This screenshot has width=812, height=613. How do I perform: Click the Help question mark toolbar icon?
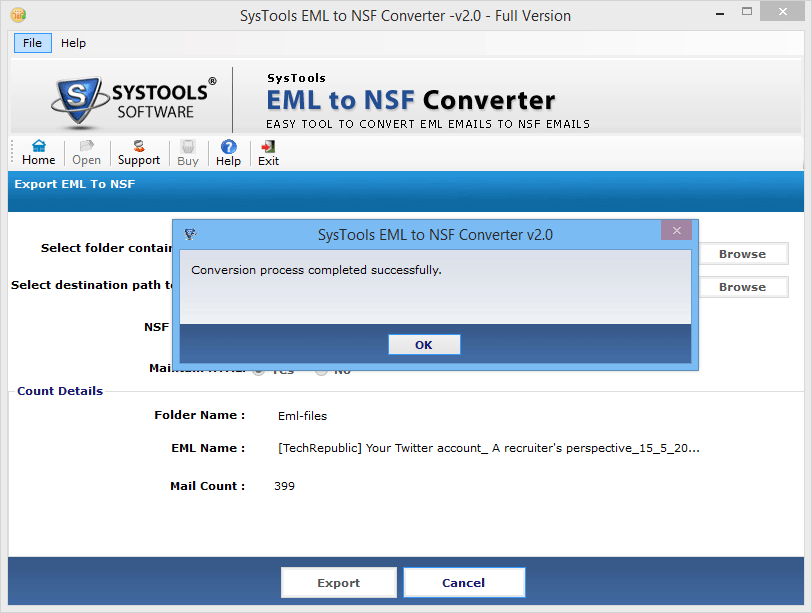tap(228, 153)
